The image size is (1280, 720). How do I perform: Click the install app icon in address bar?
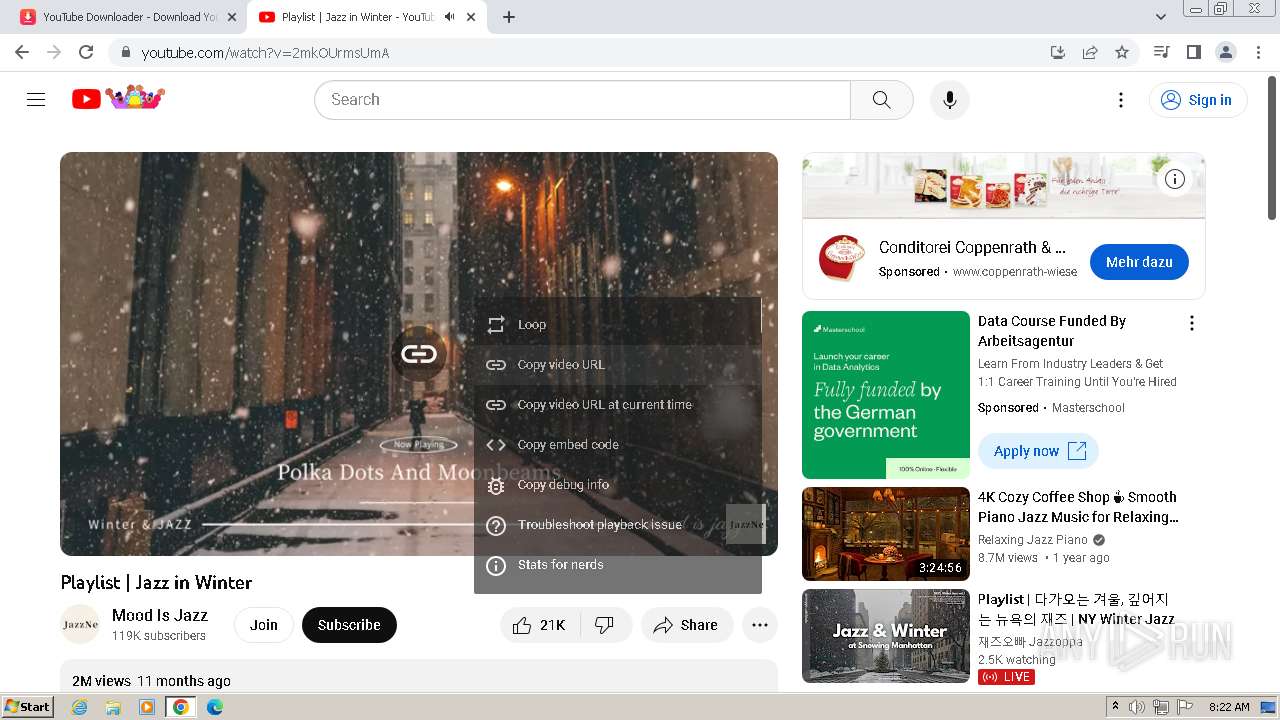tap(1058, 52)
